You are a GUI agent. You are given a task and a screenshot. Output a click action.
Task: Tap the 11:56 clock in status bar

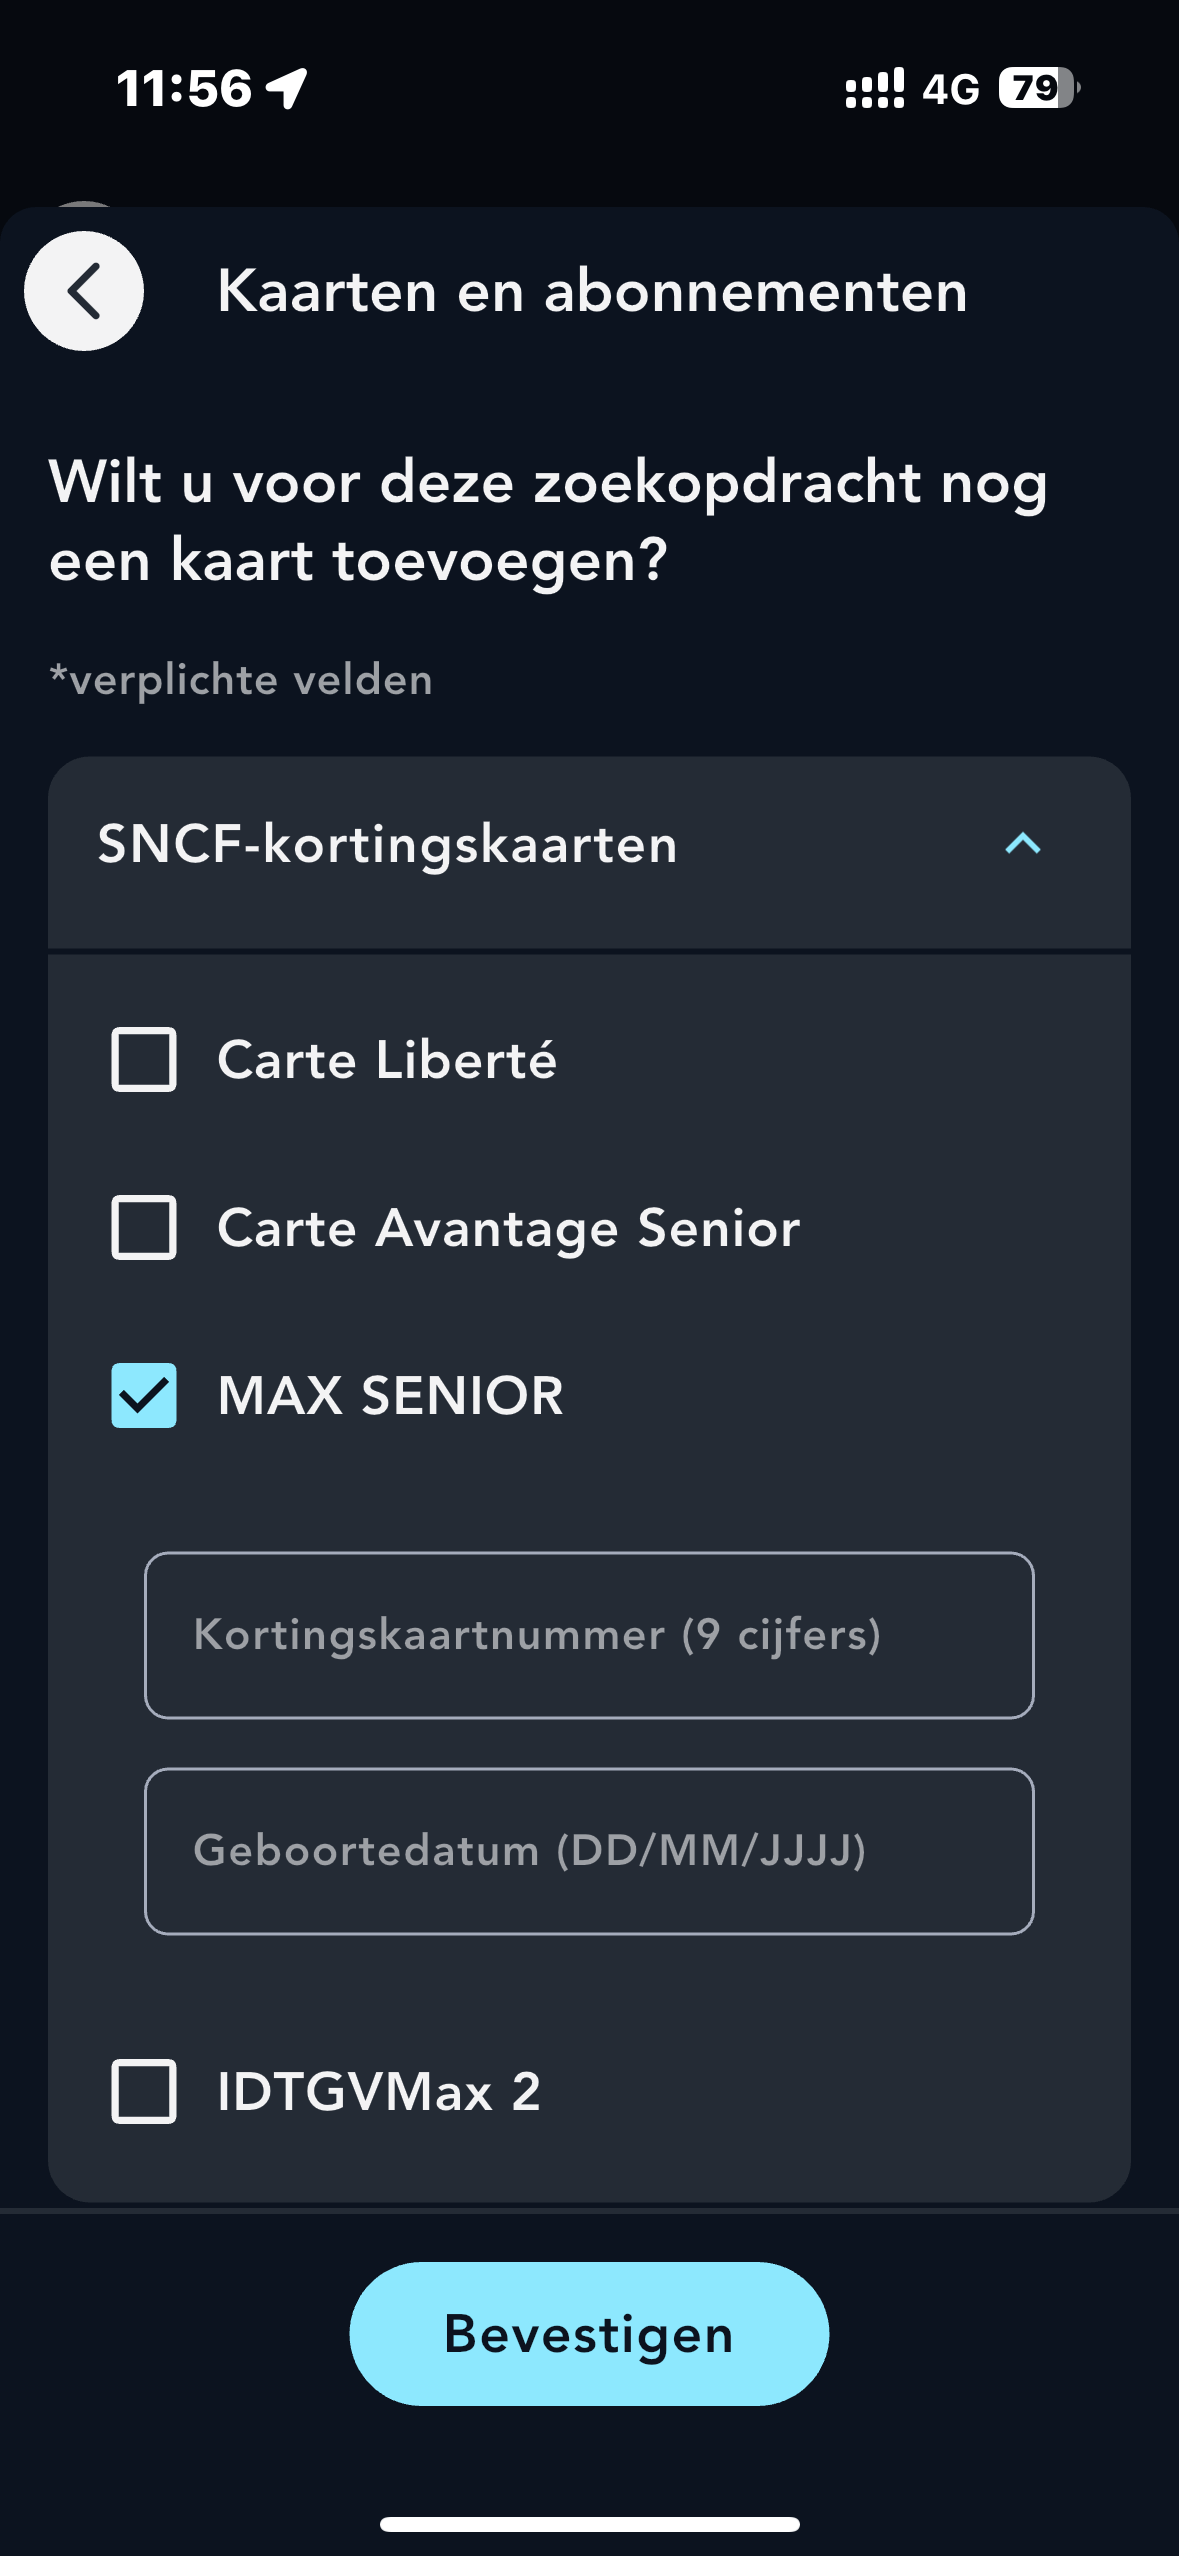(x=184, y=88)
